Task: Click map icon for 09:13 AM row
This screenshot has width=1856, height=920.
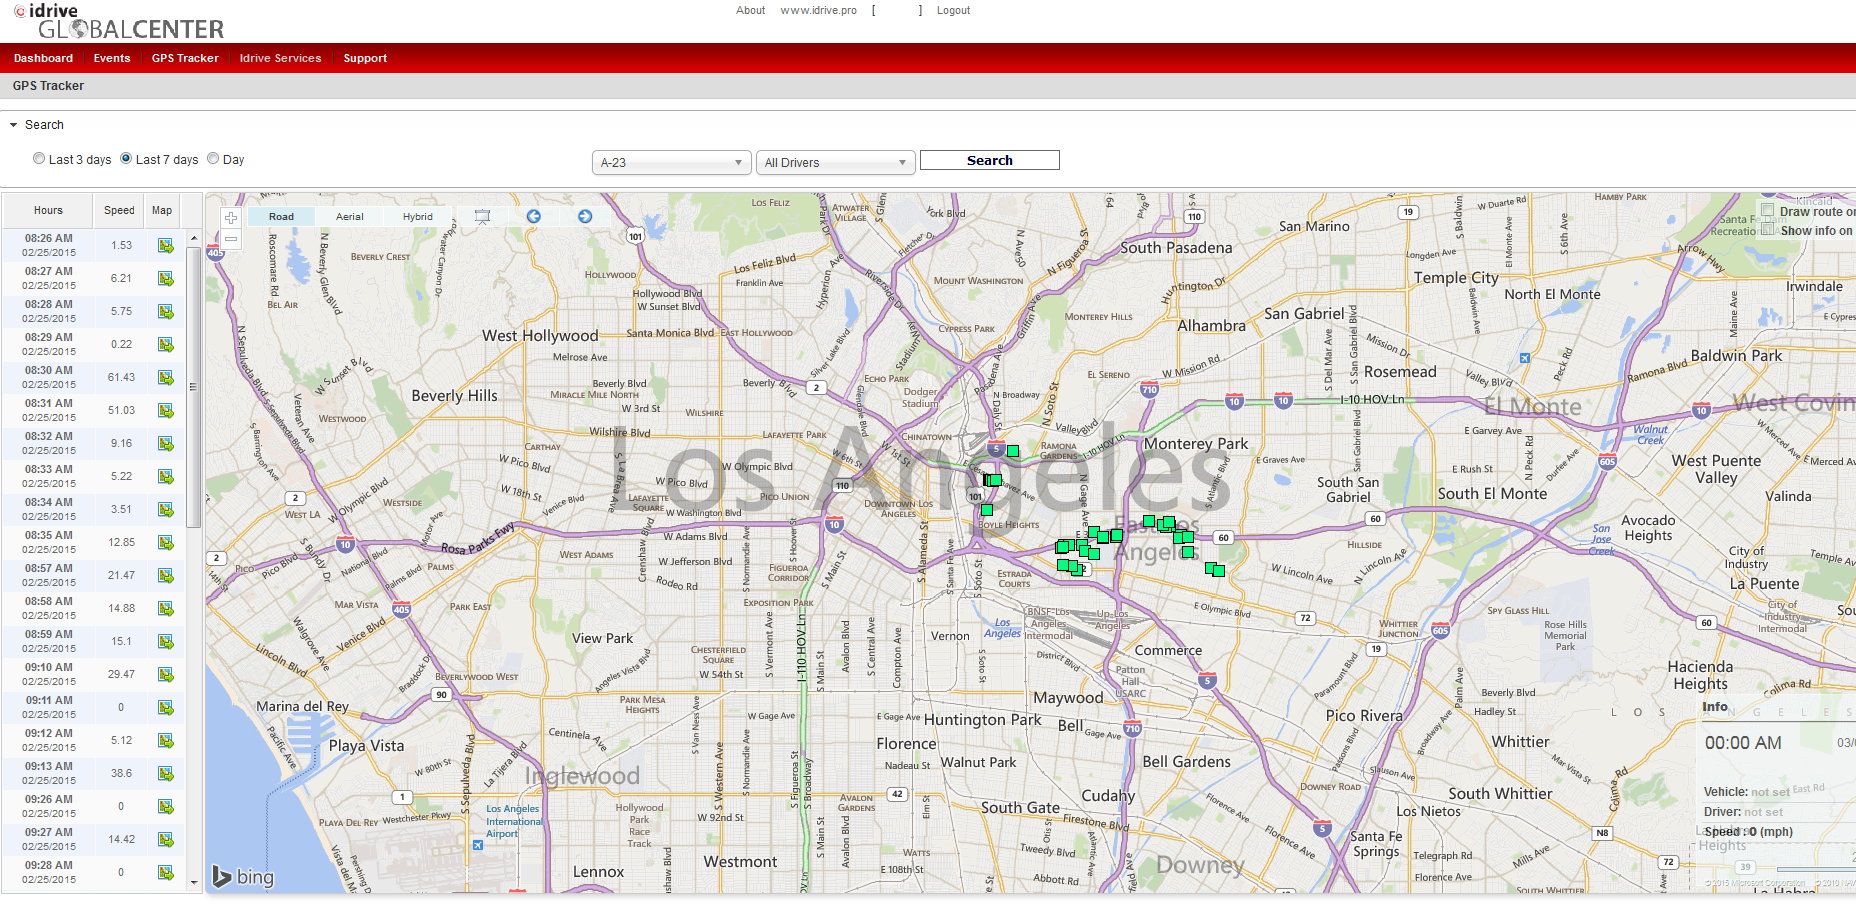Action: 165,774
